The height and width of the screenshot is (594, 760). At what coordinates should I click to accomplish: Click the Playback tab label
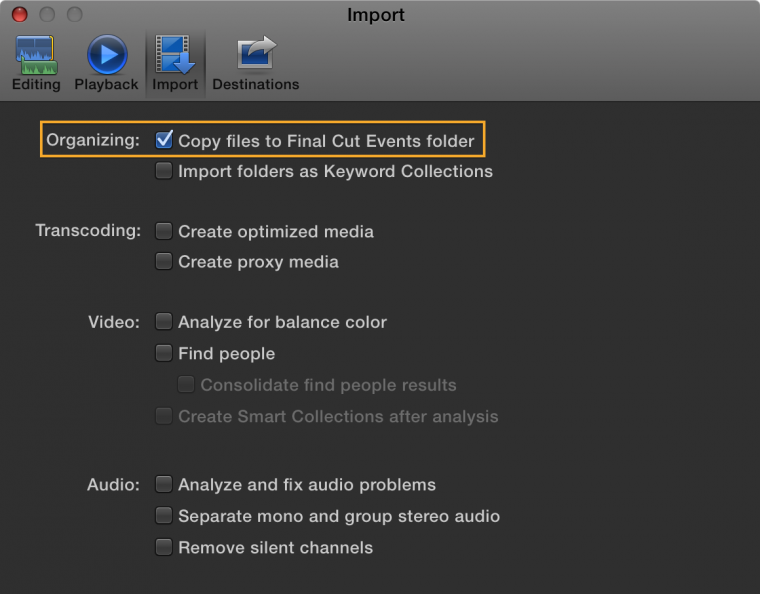(106, 85)
